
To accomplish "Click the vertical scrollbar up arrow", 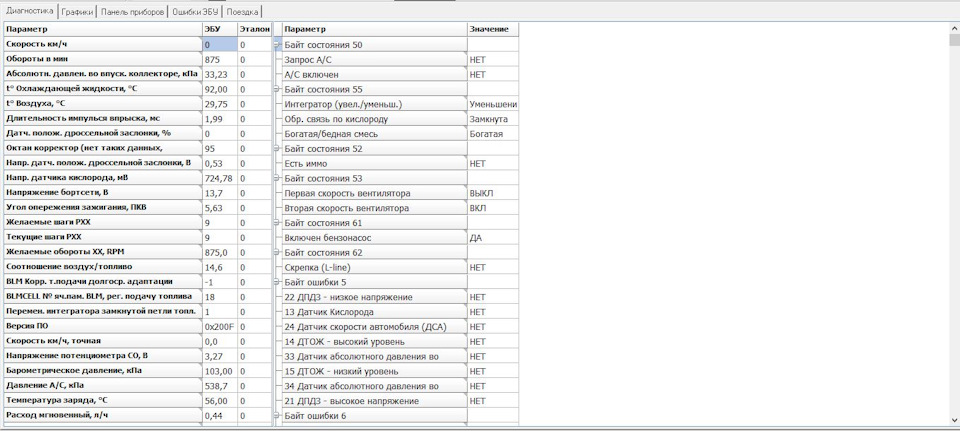I will pyautogui.click(x=954, y=28).
